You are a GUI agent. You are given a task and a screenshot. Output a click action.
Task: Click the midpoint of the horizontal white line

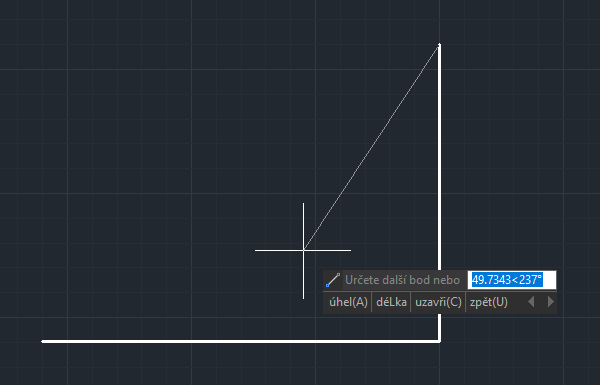point(241,341)
